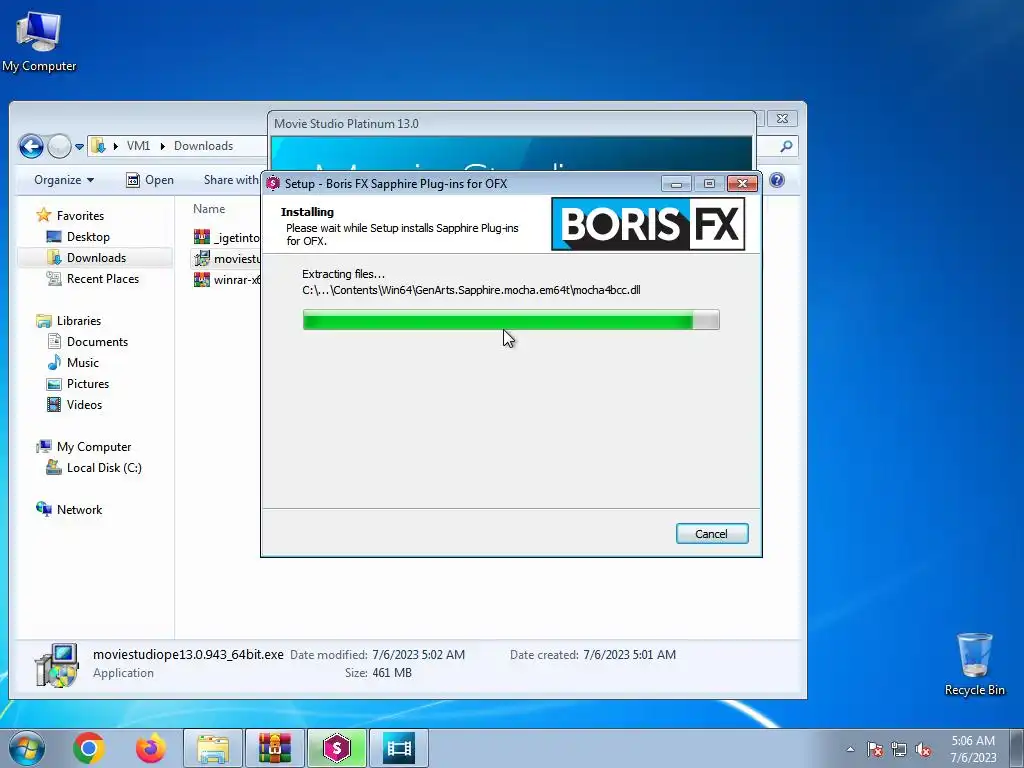Select the winrar-x64 file
Screen dimensions: 1024x768
coord(227,280)
